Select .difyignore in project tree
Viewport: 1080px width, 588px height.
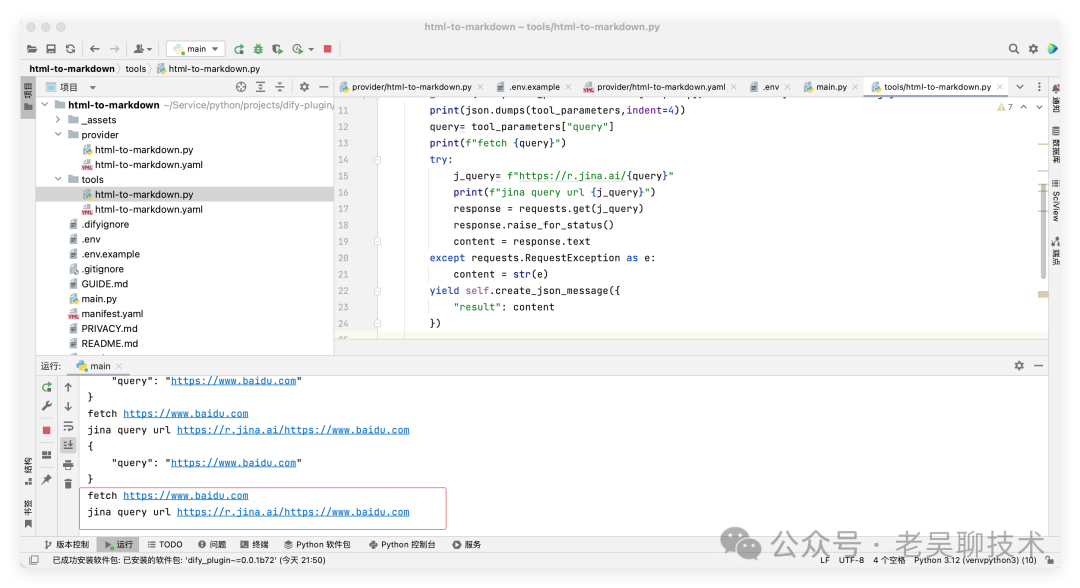coord(104,224)
